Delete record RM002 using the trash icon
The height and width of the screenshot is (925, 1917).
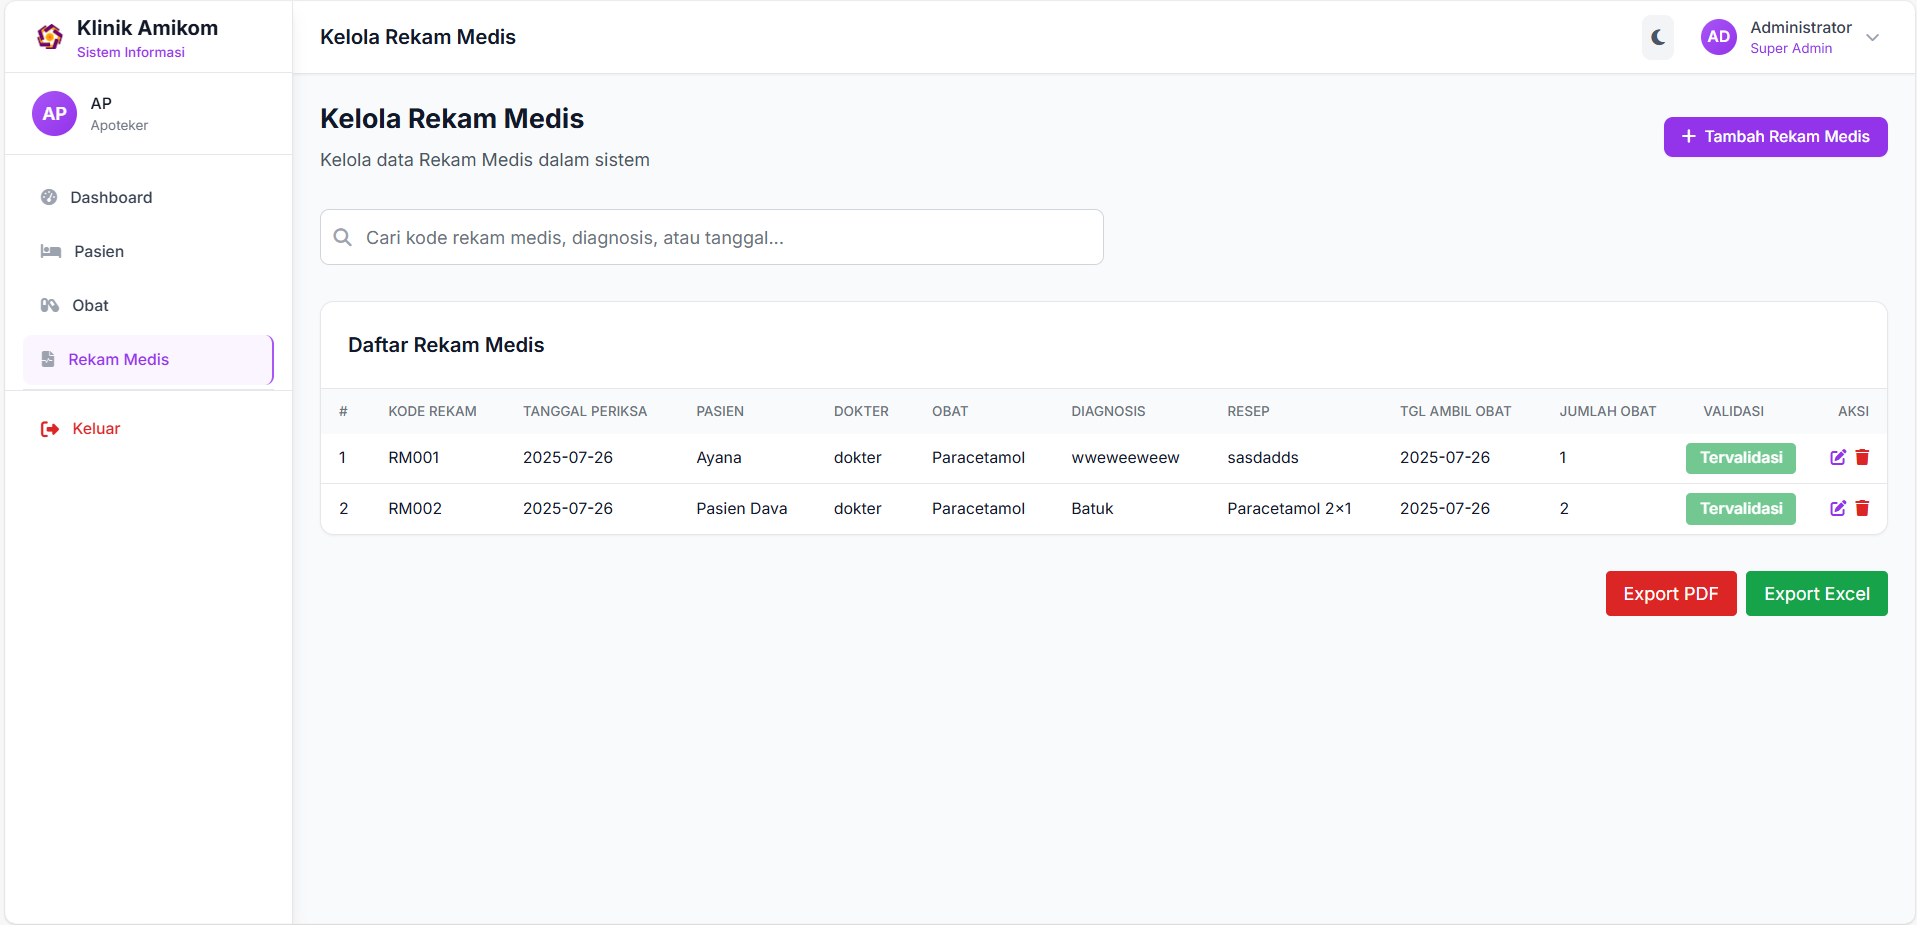pos(1862,508)
